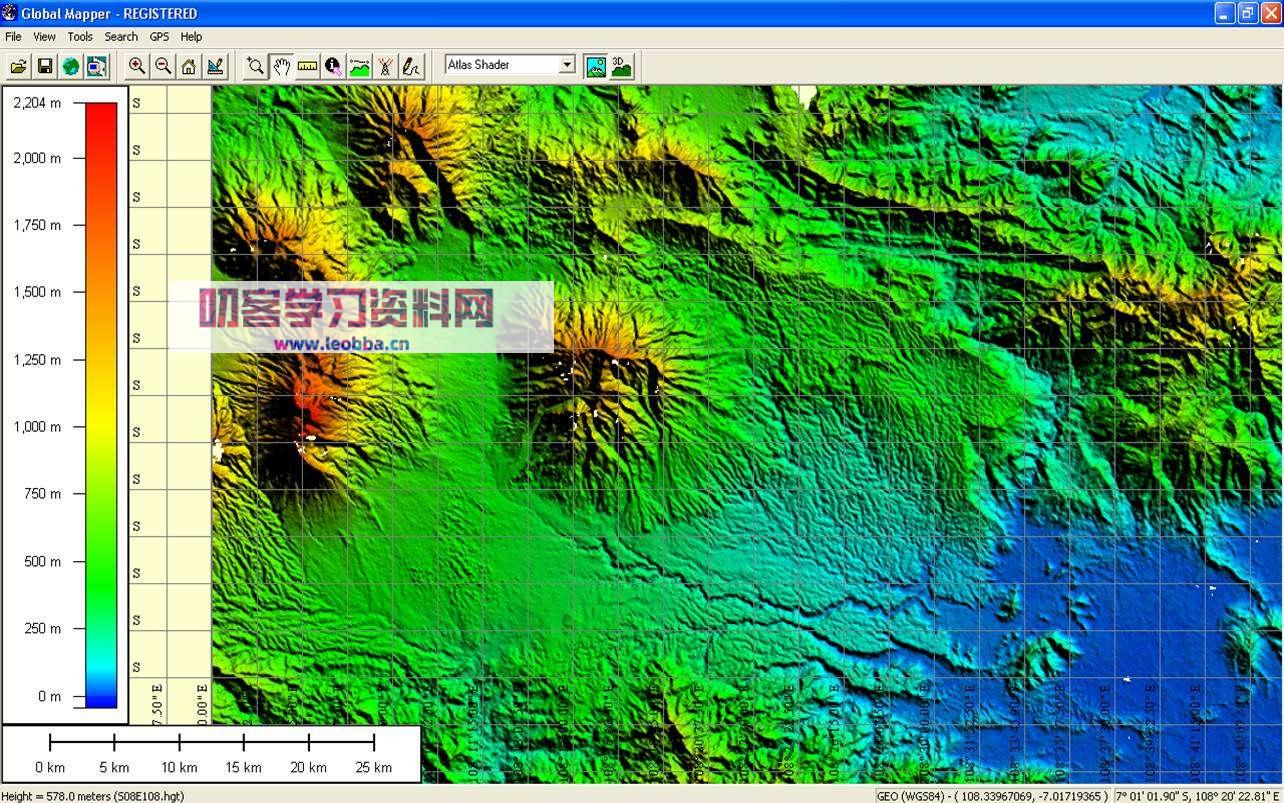Screen dimensions: 1284x803
Task: Click the elevation color scale legend
Action: (x=100, y=400)
